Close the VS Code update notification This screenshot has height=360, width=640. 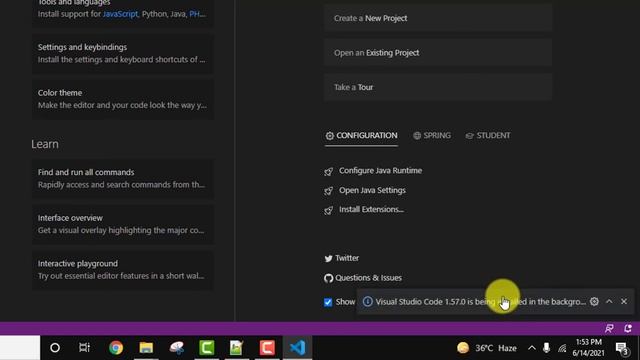click(624, 302)
